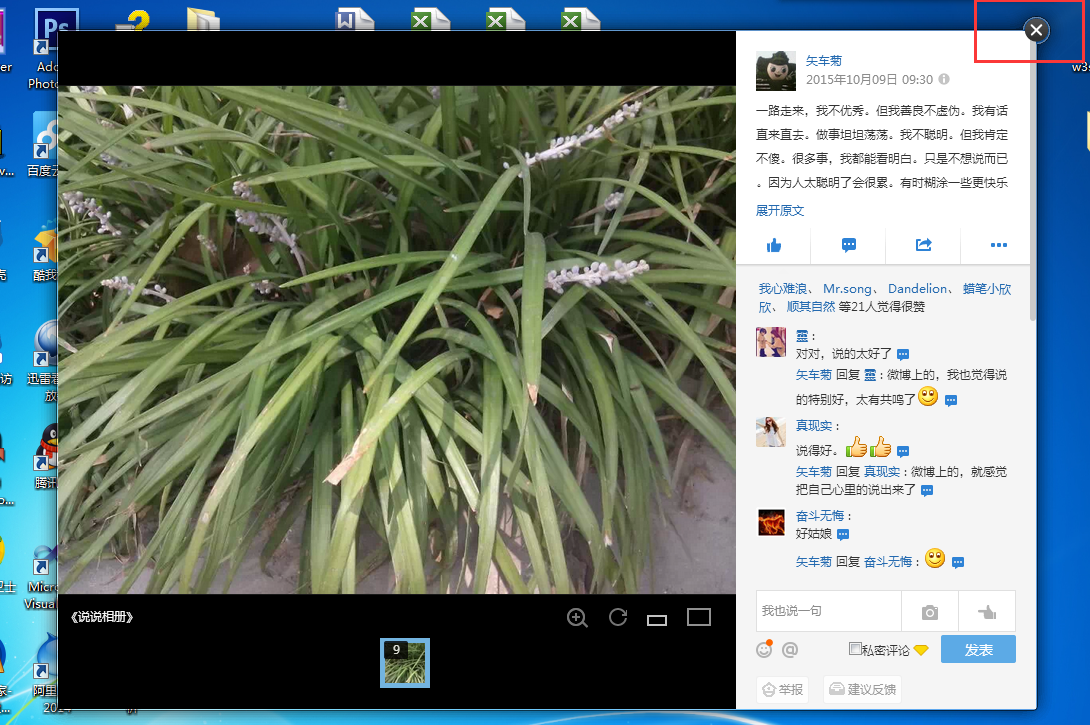Open 真现实's avatar picture
1090x725 pixels.
(x=771, y=432)
